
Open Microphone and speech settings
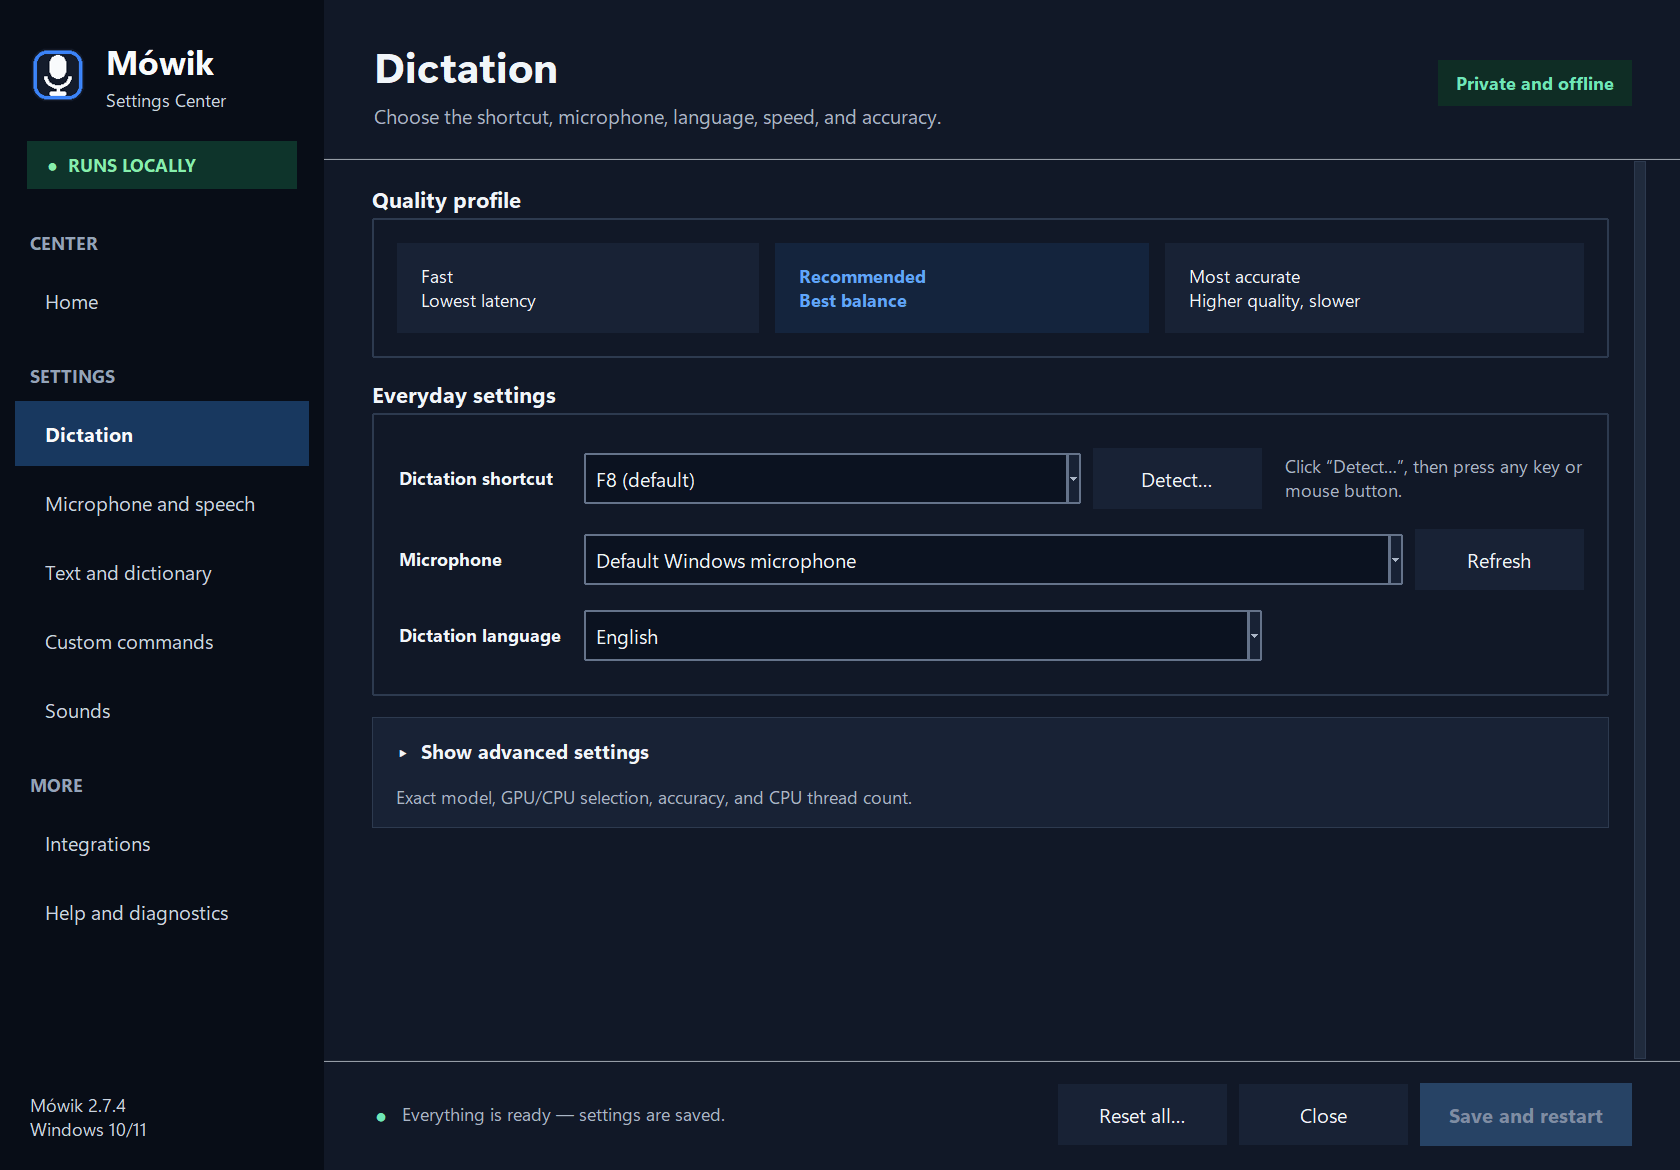point(162,504)
